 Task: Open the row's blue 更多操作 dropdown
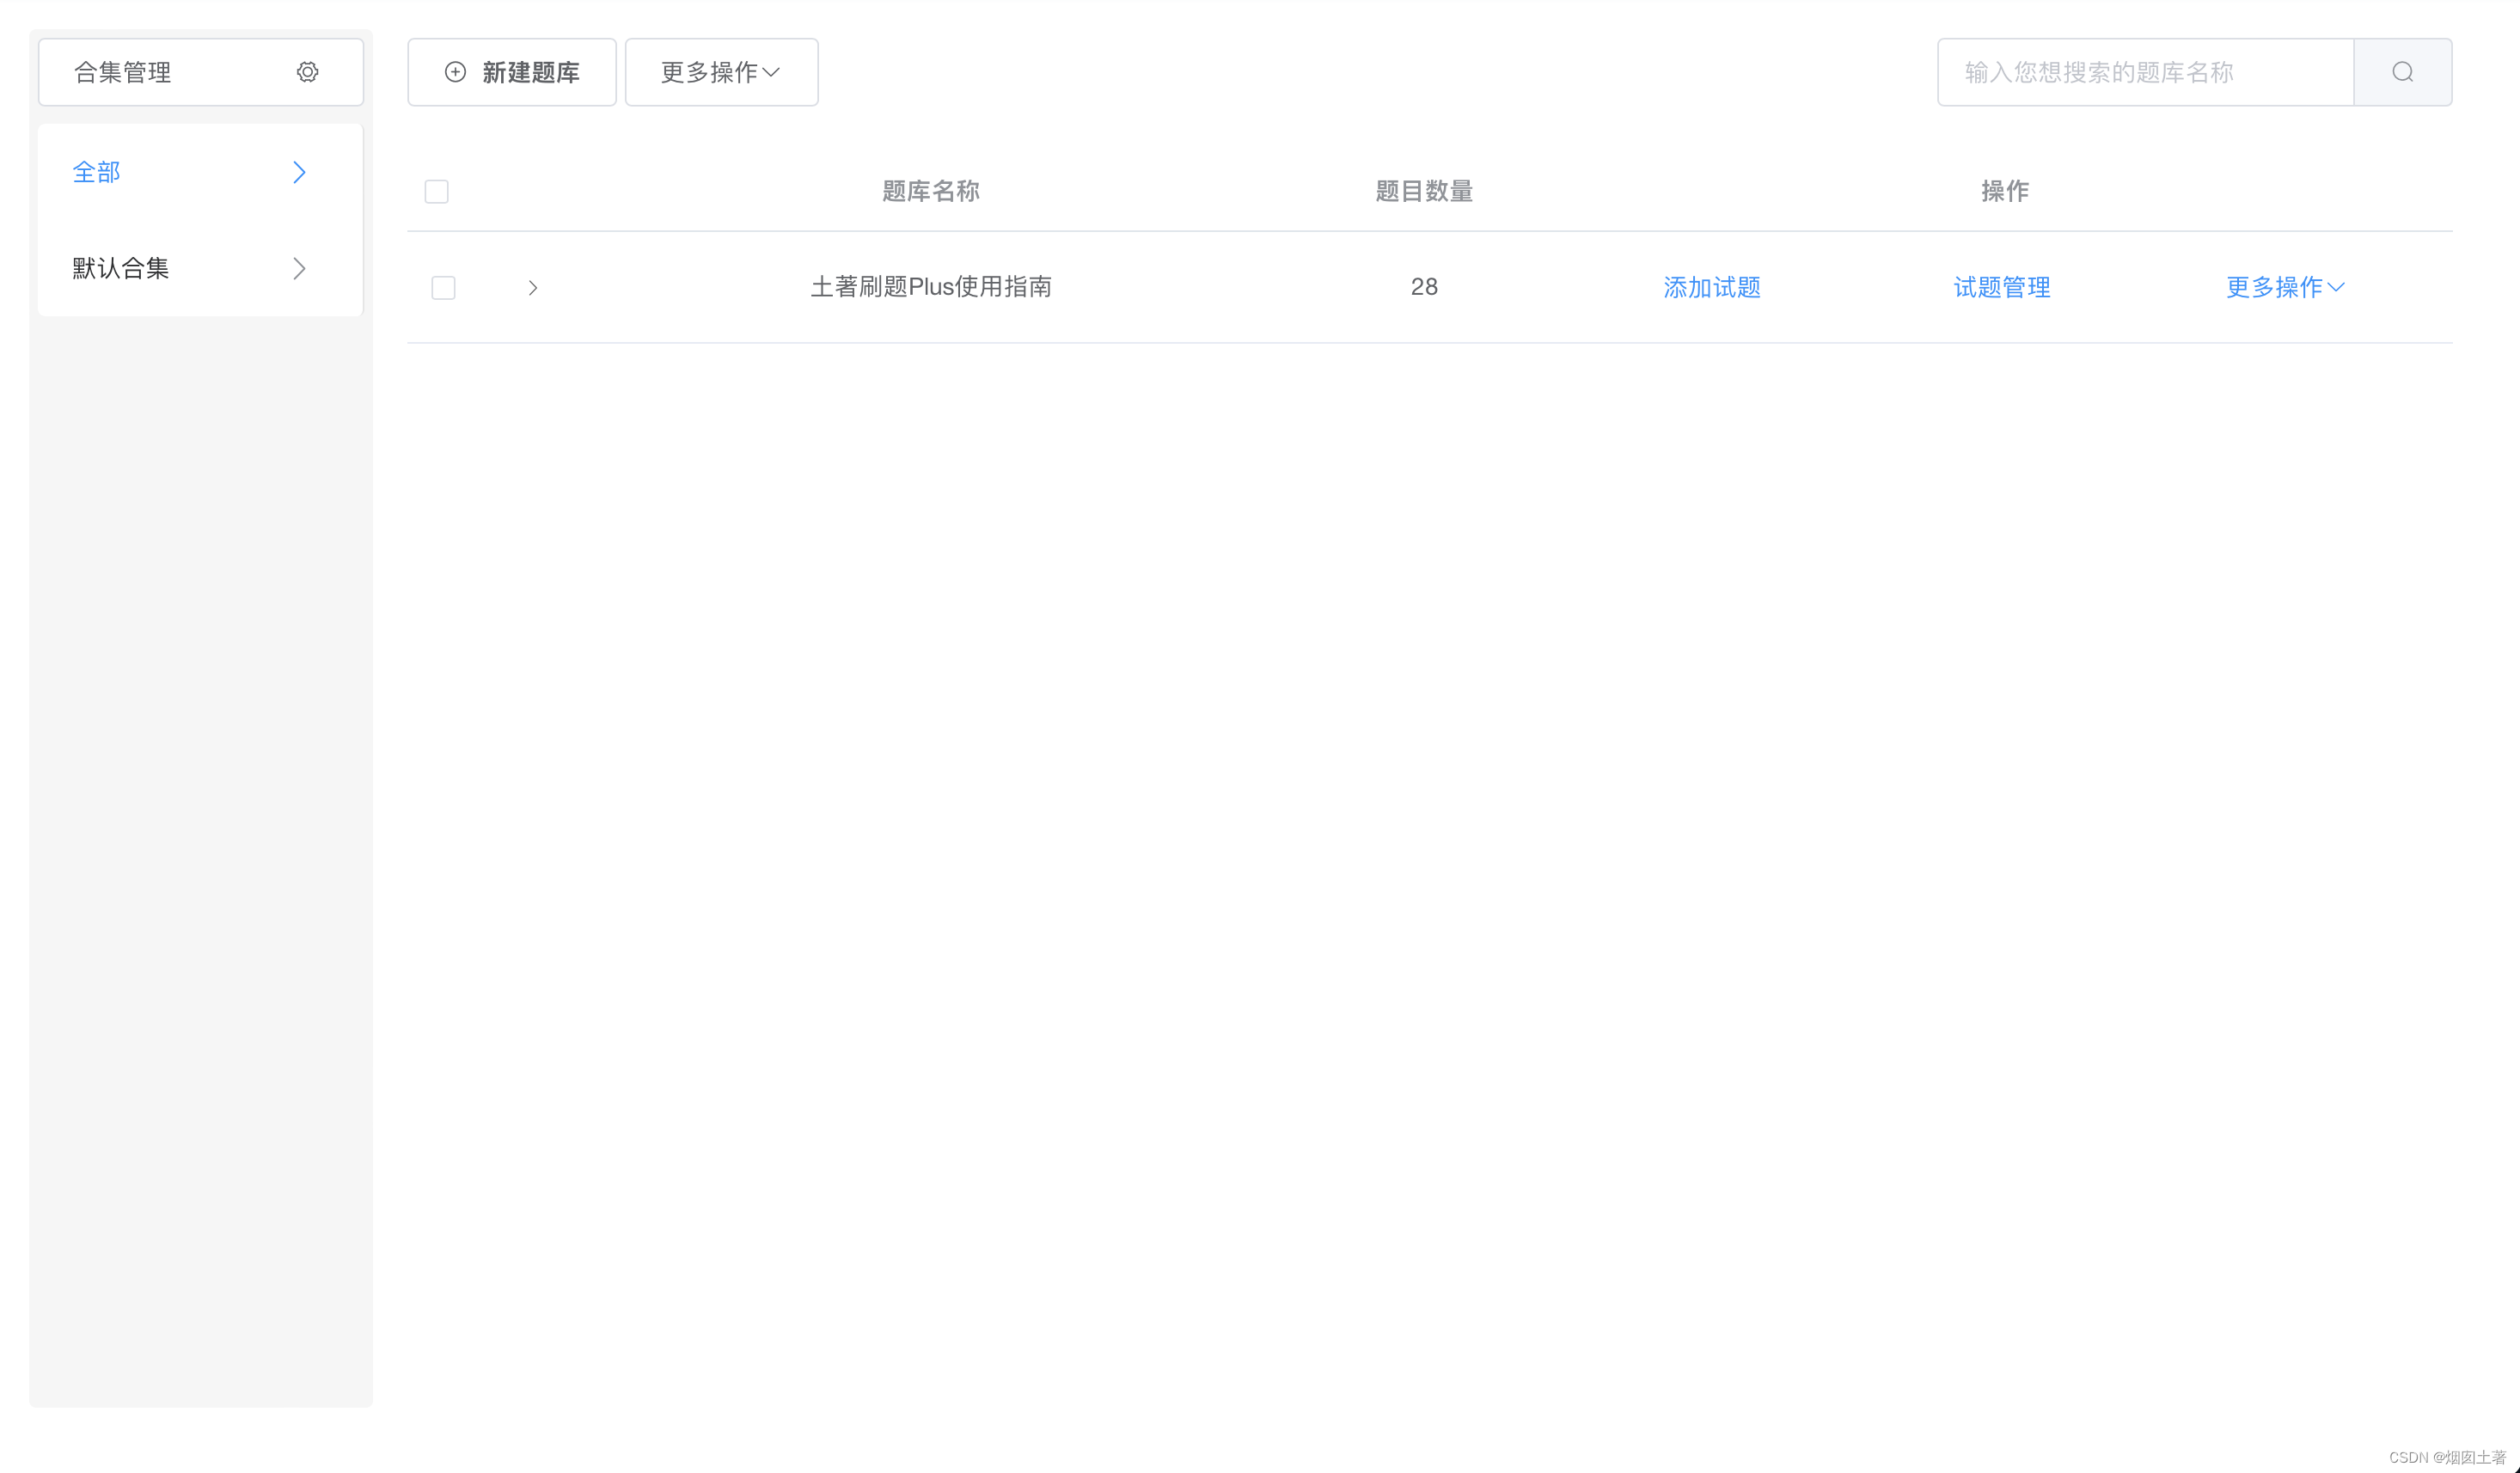coord(2284,287)
